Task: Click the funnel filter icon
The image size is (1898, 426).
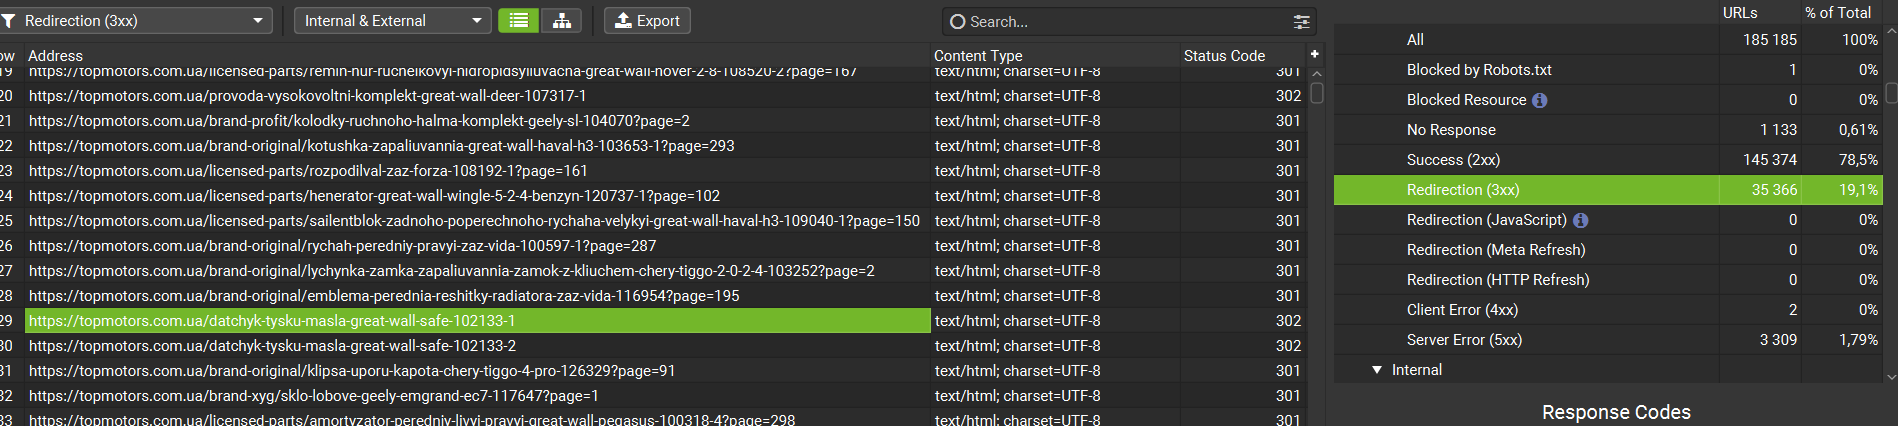Action: tap(9, 21)
